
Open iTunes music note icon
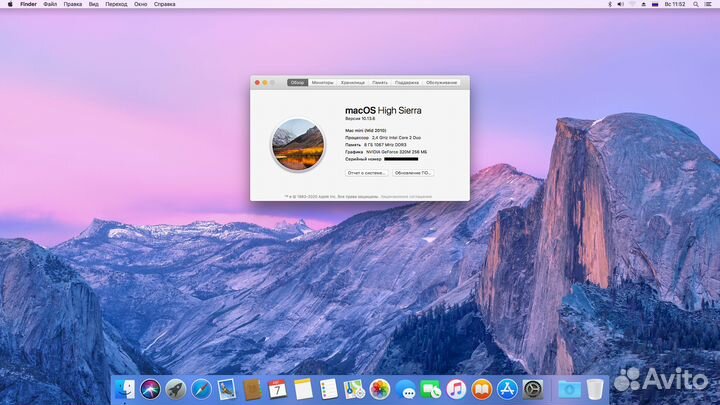click(456, 389)
